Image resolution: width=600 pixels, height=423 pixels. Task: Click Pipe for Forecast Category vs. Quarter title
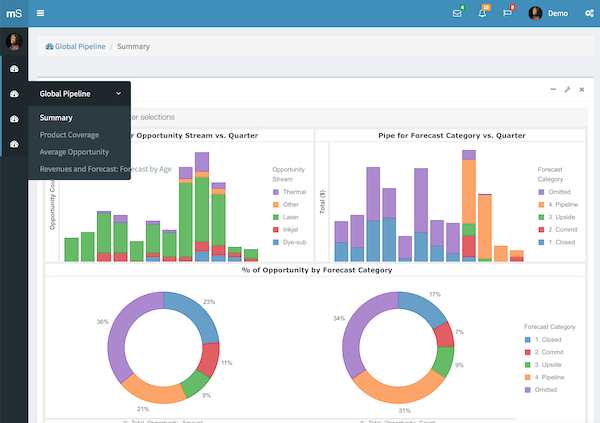[x=452, y=136]
